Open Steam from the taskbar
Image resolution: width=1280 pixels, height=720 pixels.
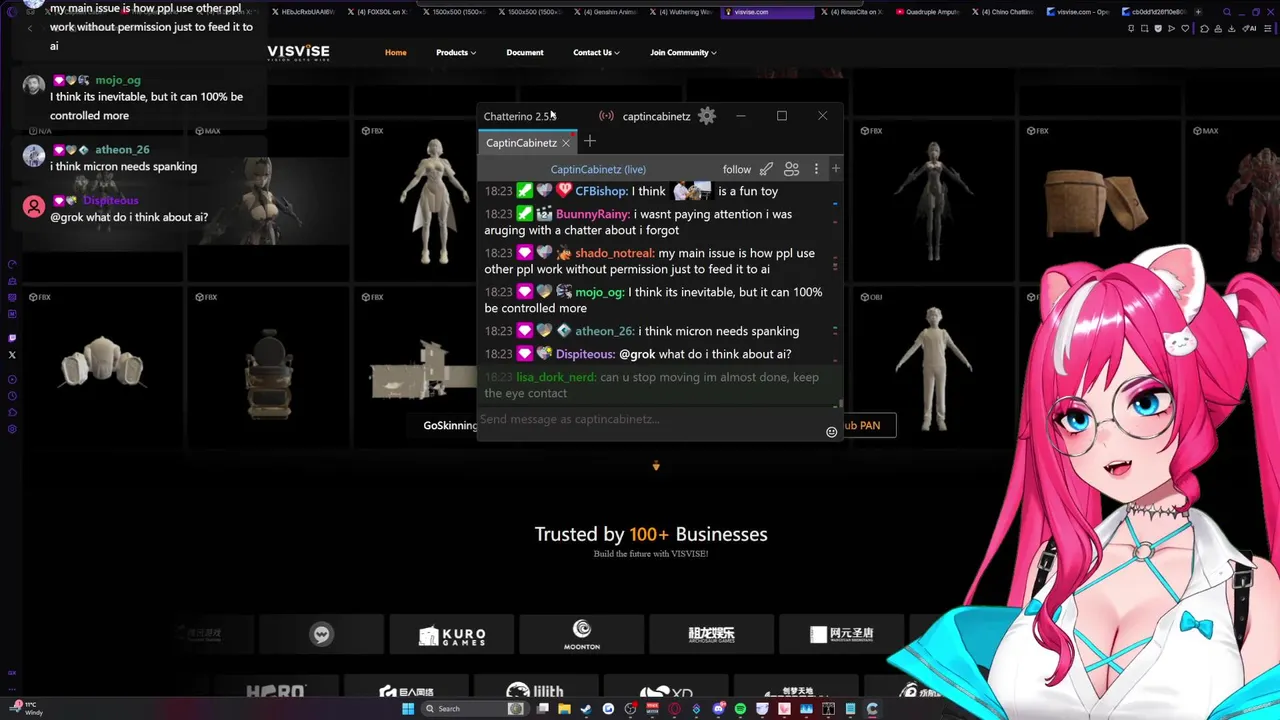pyautogui.click(x=587, y=709)
